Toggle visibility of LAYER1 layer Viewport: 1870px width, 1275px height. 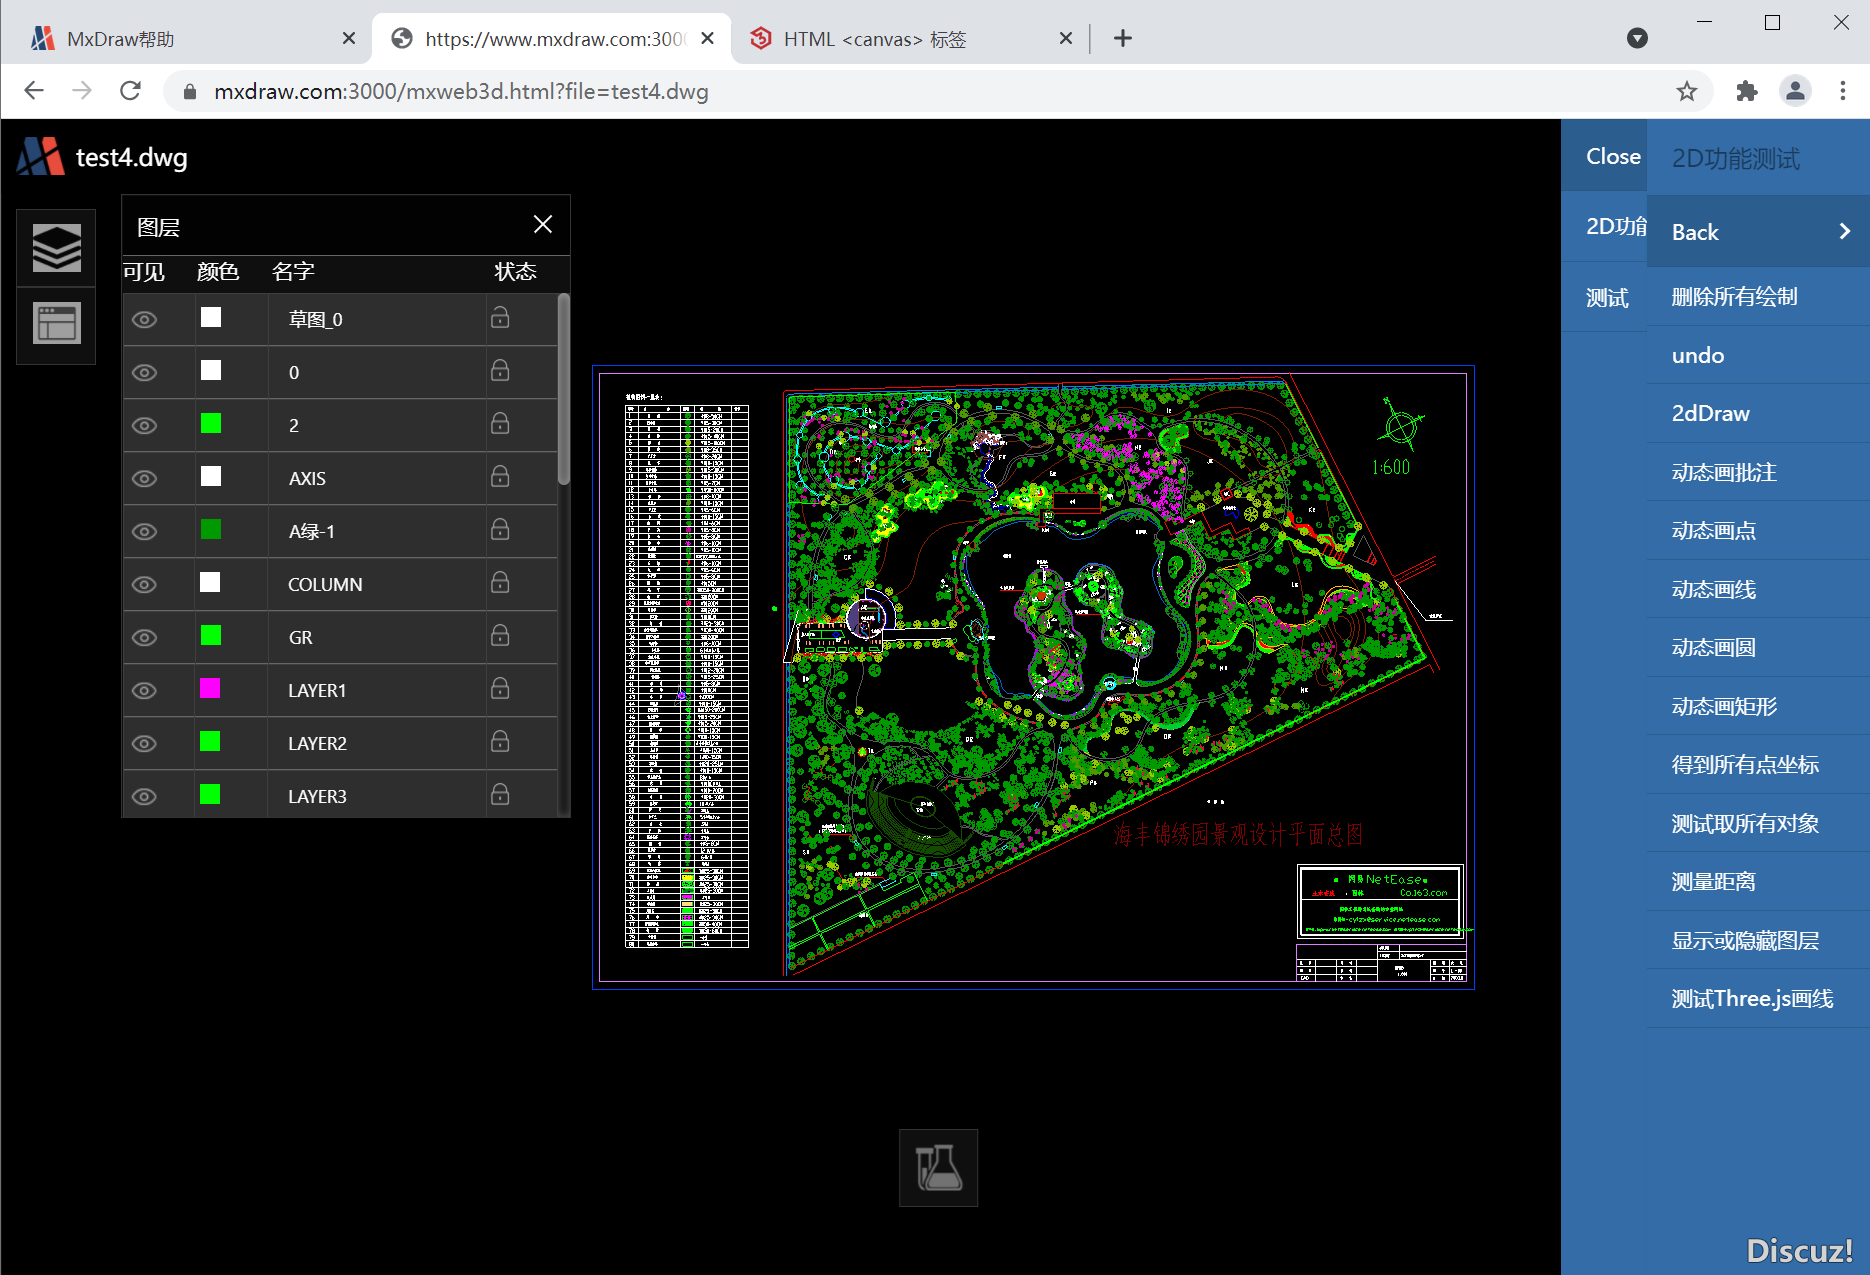(x=145, y=691)
